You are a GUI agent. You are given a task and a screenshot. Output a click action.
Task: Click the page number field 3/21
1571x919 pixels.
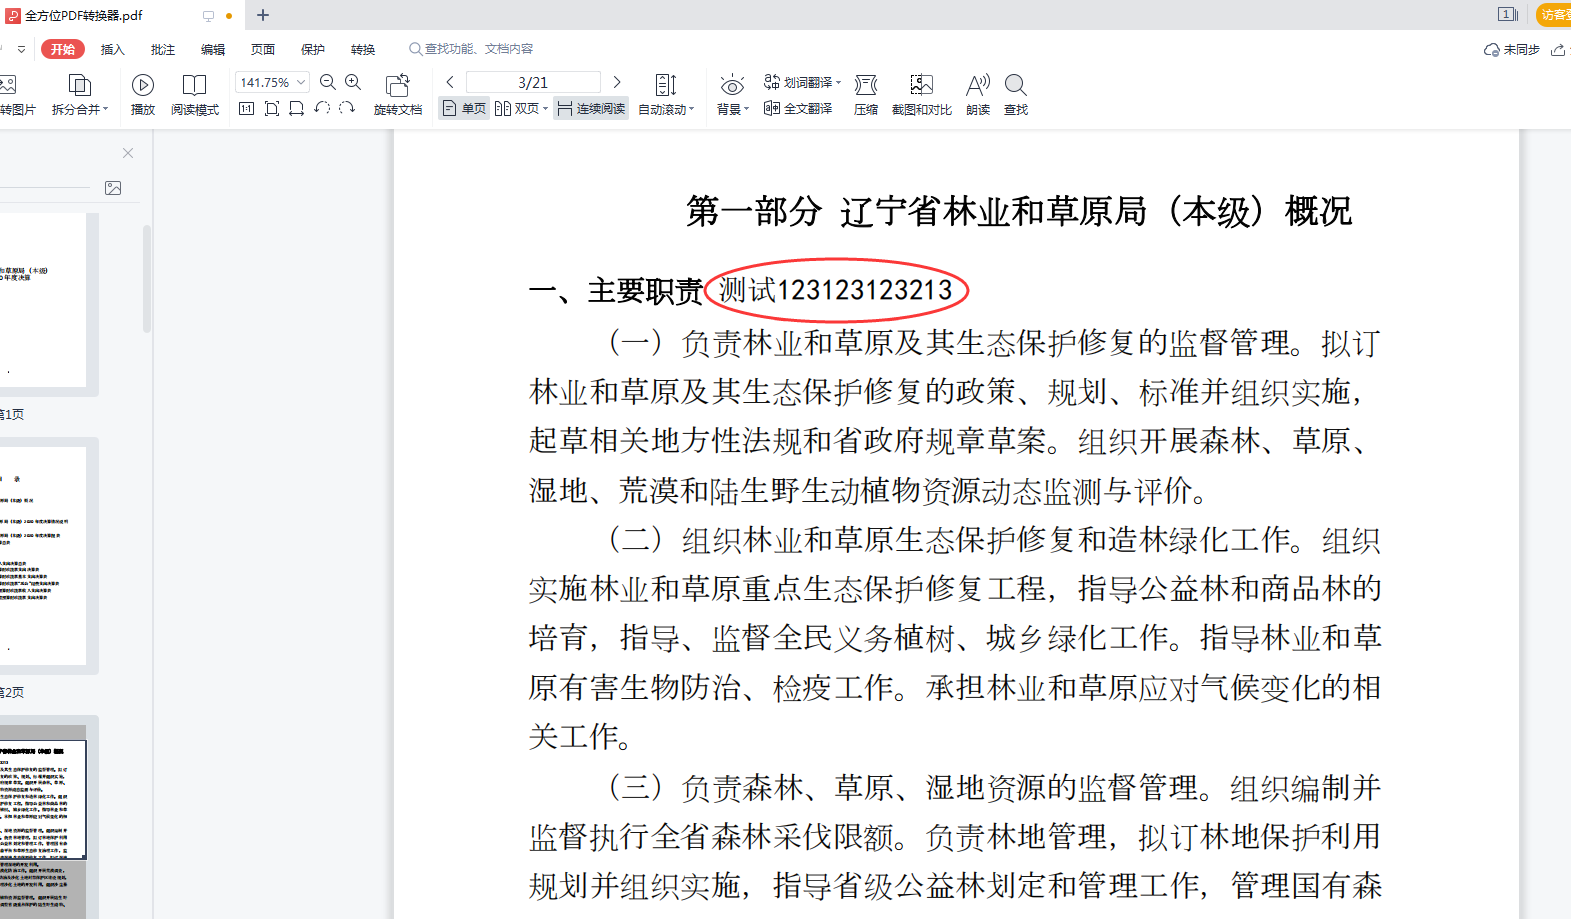pos(533,82)
